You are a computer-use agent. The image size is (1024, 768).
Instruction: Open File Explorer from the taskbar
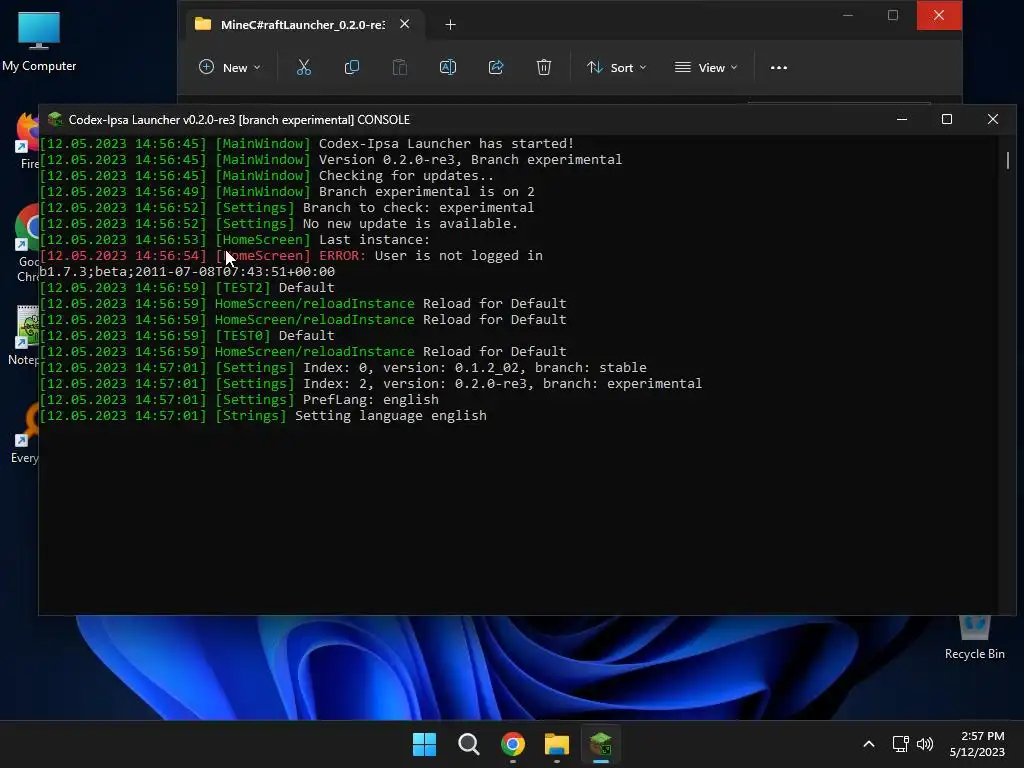pos(557,744)
